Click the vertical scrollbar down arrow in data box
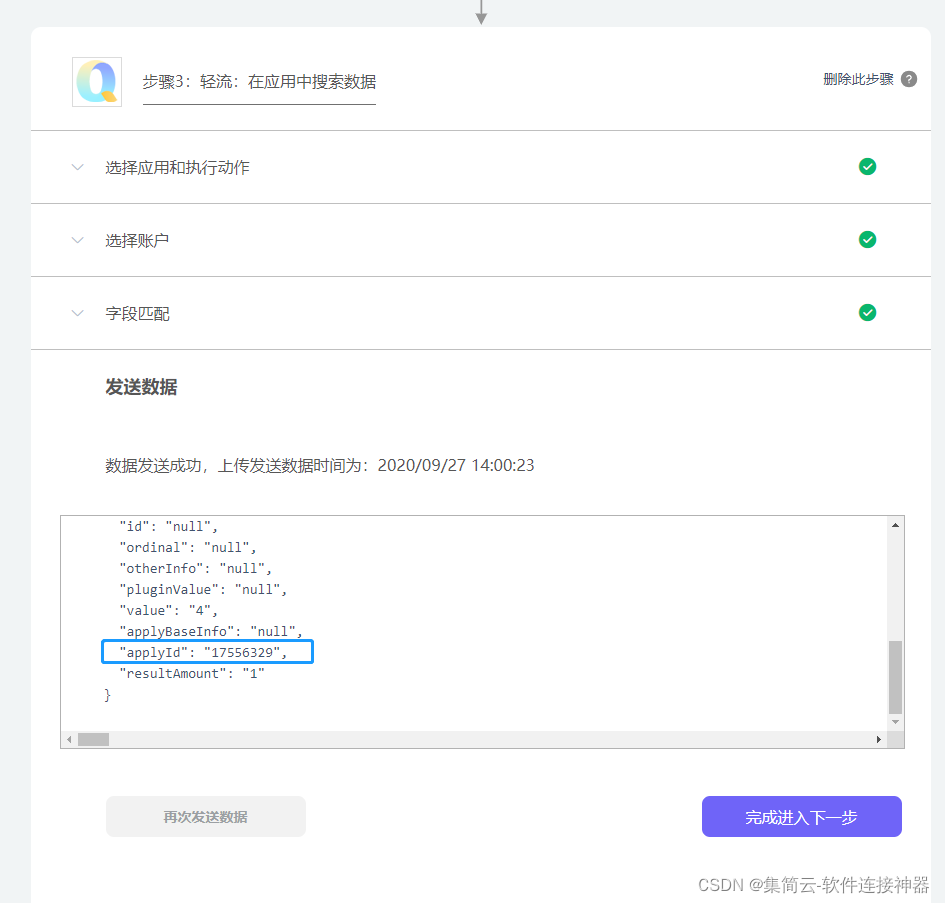Viewport: 945px width, 903px height. coord(895,722)
